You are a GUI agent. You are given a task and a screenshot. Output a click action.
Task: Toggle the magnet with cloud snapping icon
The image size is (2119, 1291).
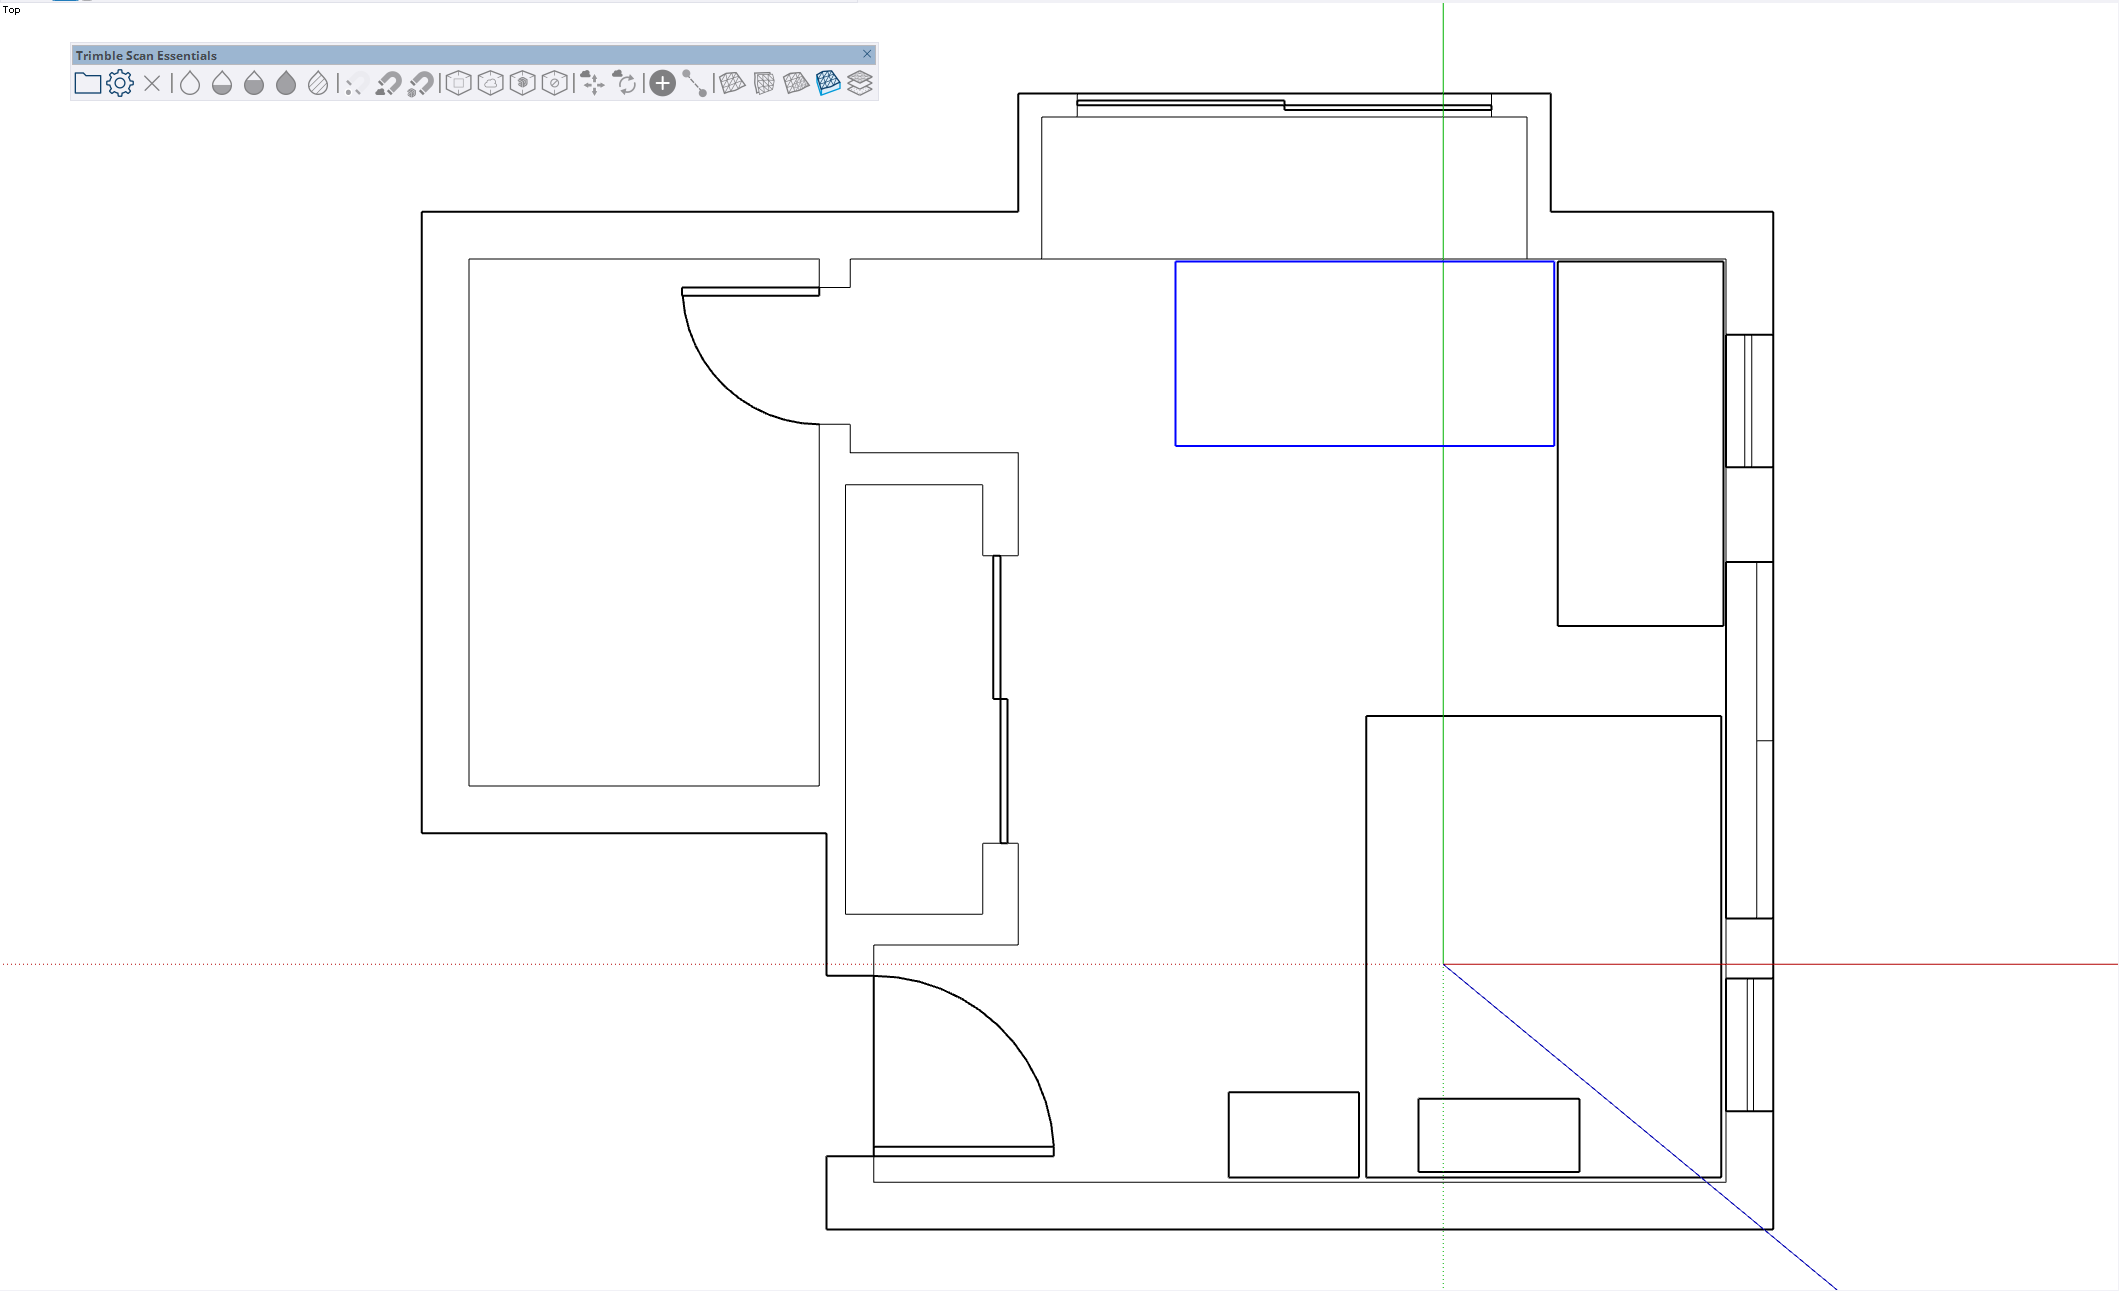click(x=388, y=83)
